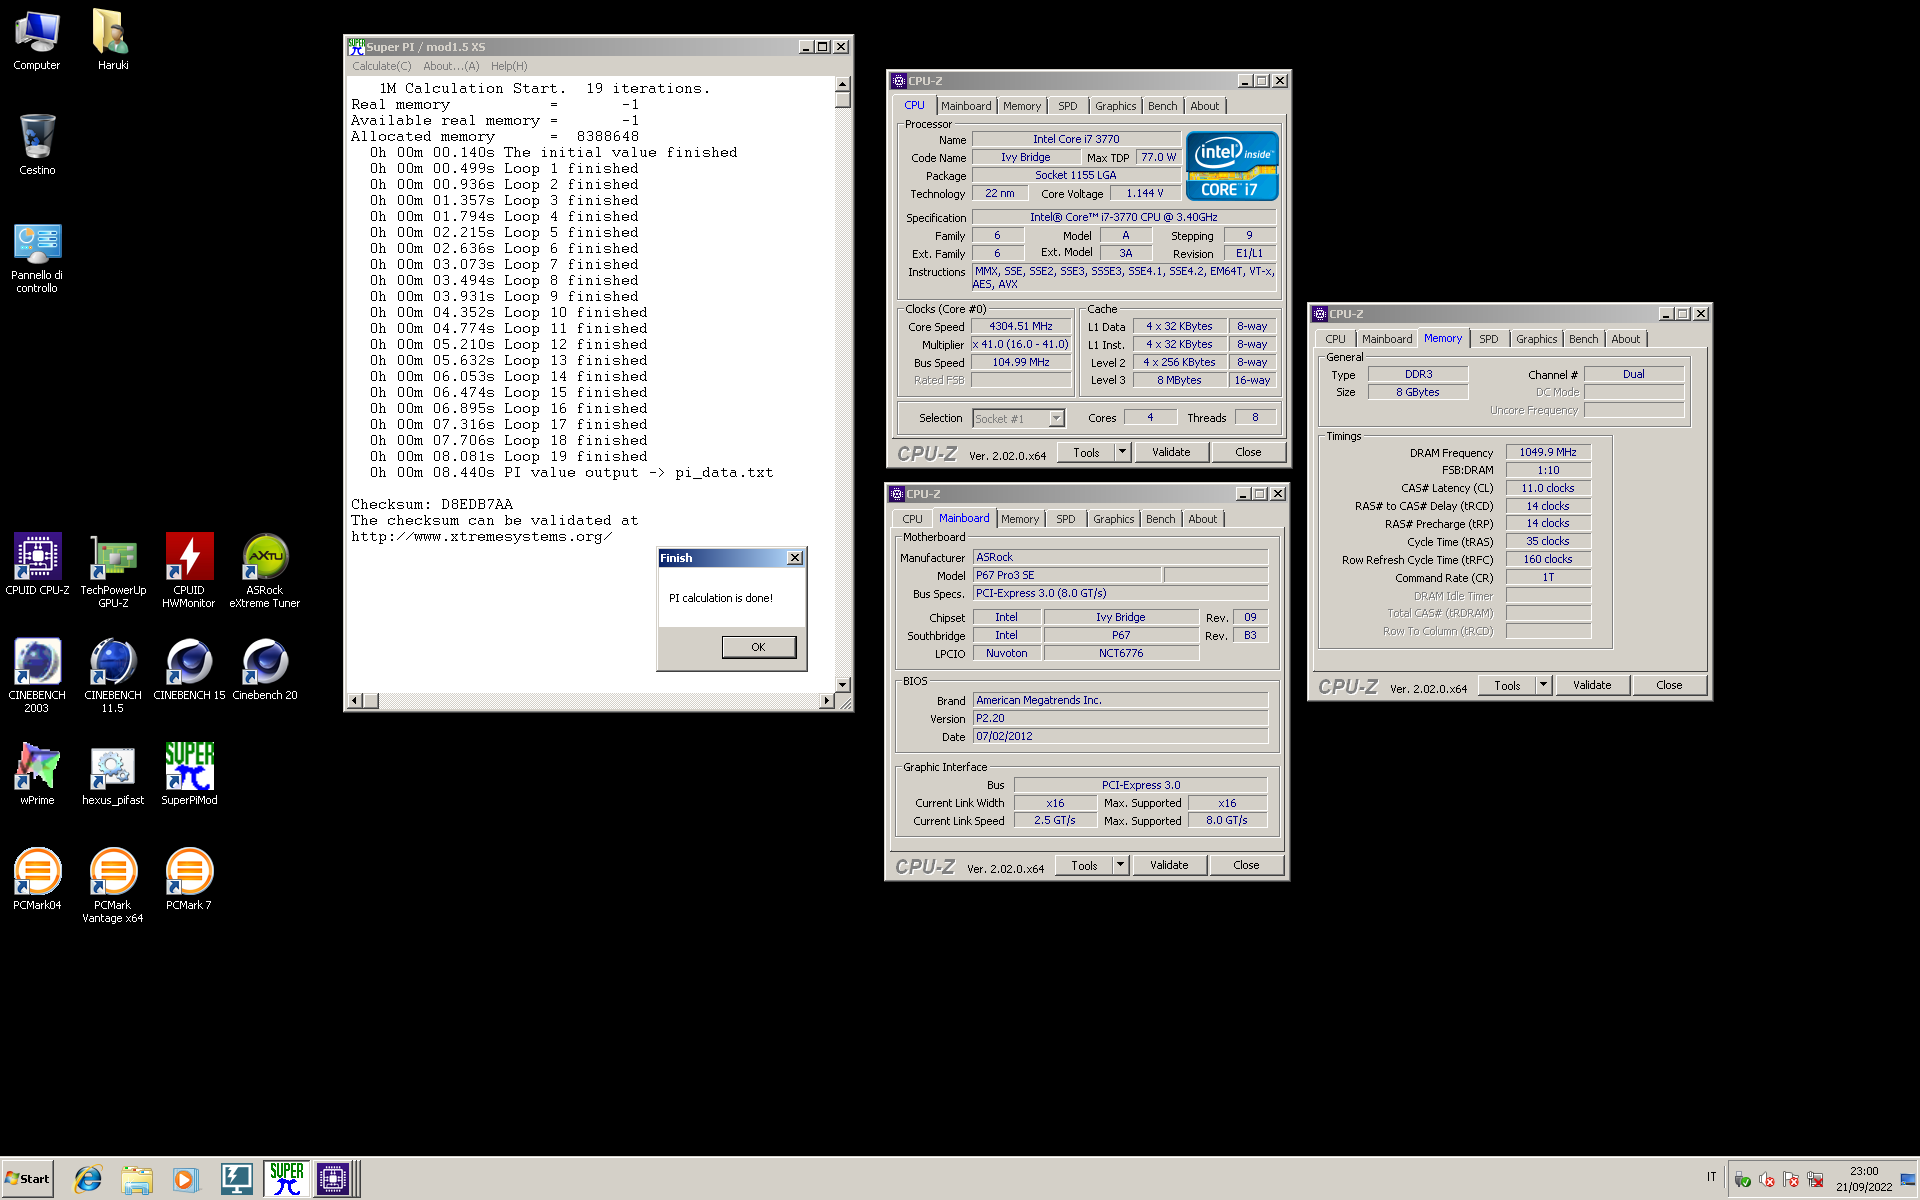This screenshot has width=1920, height=1200.
Task: Launch Cinebench 20 desktop shortcut
Action: [265, 670]
